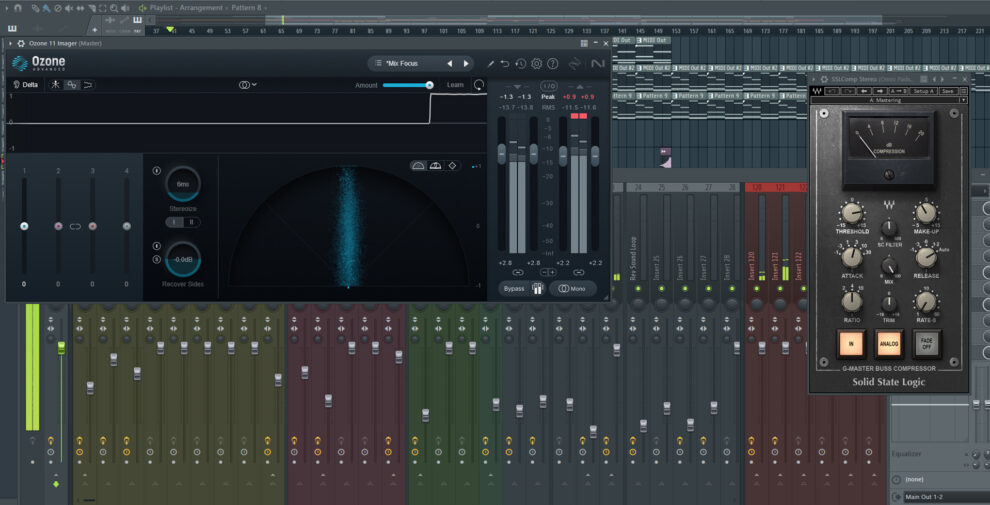Select next Ozone preset arrow
Viewport: 990px width, 505px height.
click(x=466, y=64)
